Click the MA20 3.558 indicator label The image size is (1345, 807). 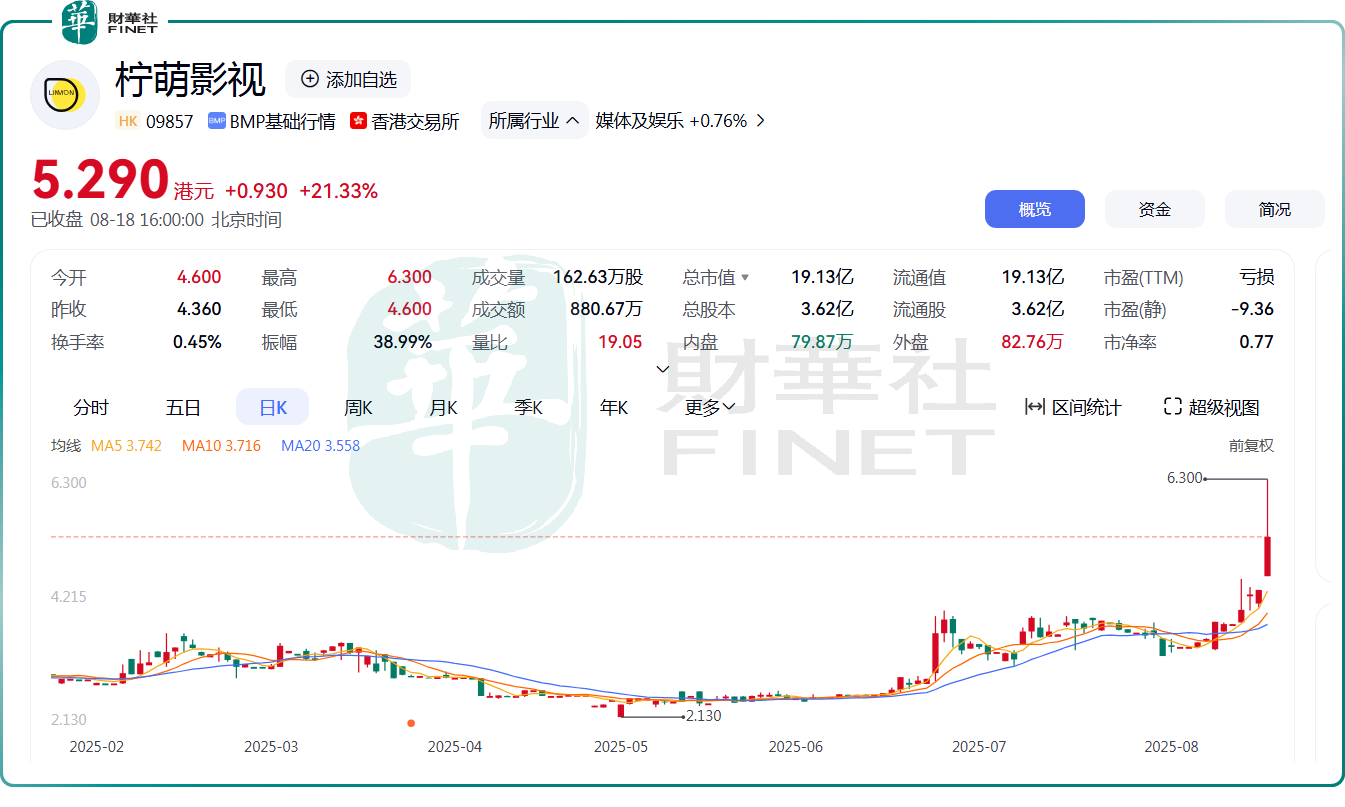pos(320,446)
